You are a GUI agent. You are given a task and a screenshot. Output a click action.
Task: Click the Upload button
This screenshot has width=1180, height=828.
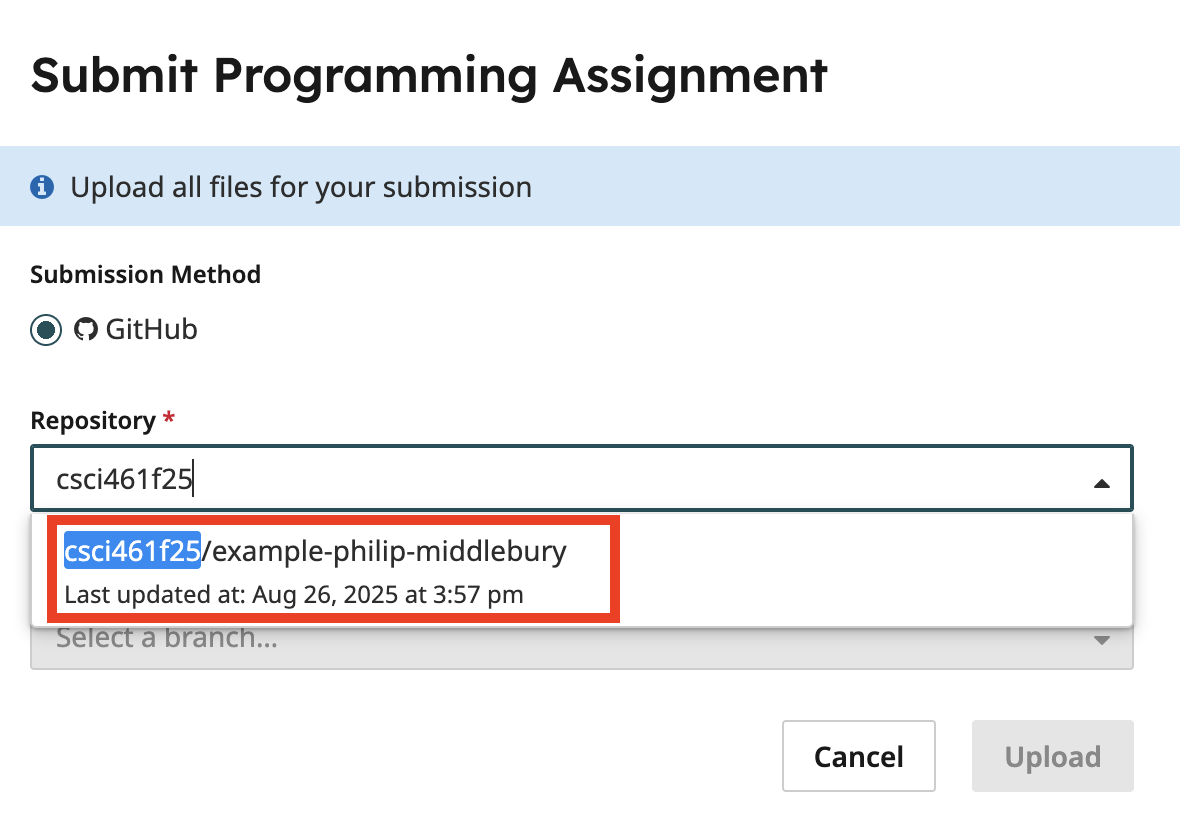(1052, 756)
